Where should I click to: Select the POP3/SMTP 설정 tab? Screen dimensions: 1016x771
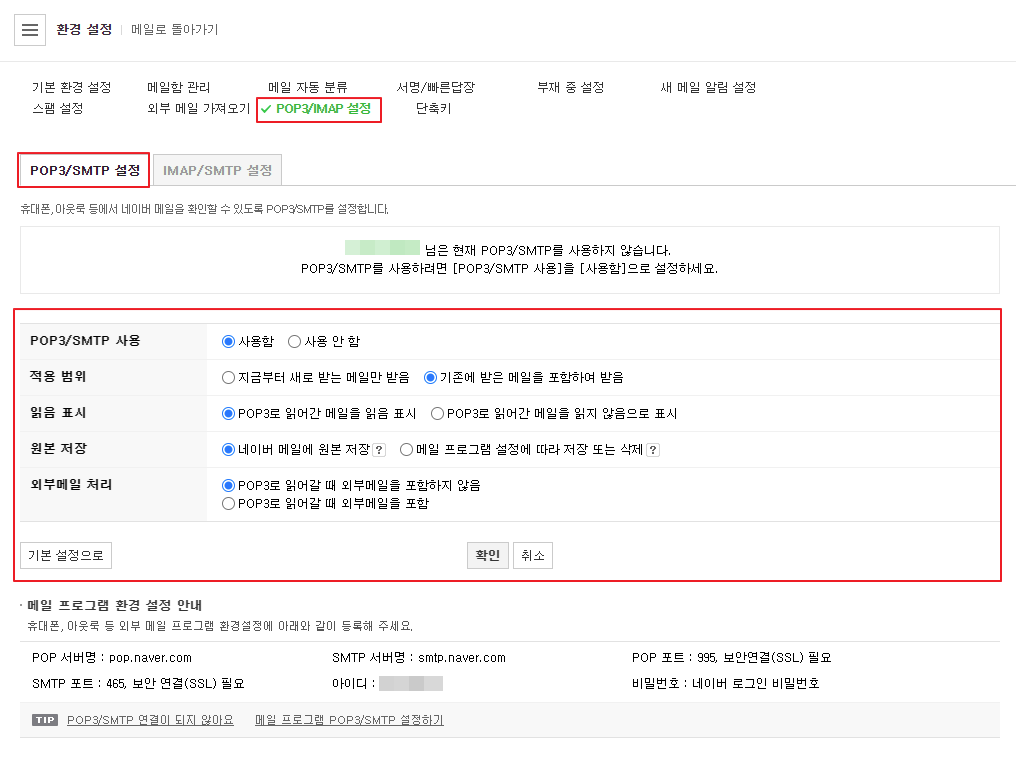coord(83,170)
